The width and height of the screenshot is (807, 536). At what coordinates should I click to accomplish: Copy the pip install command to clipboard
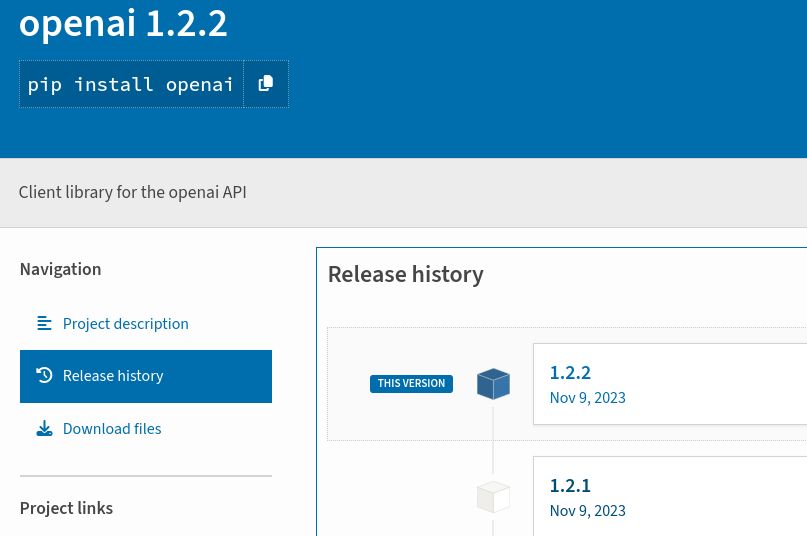pos(266,84)
